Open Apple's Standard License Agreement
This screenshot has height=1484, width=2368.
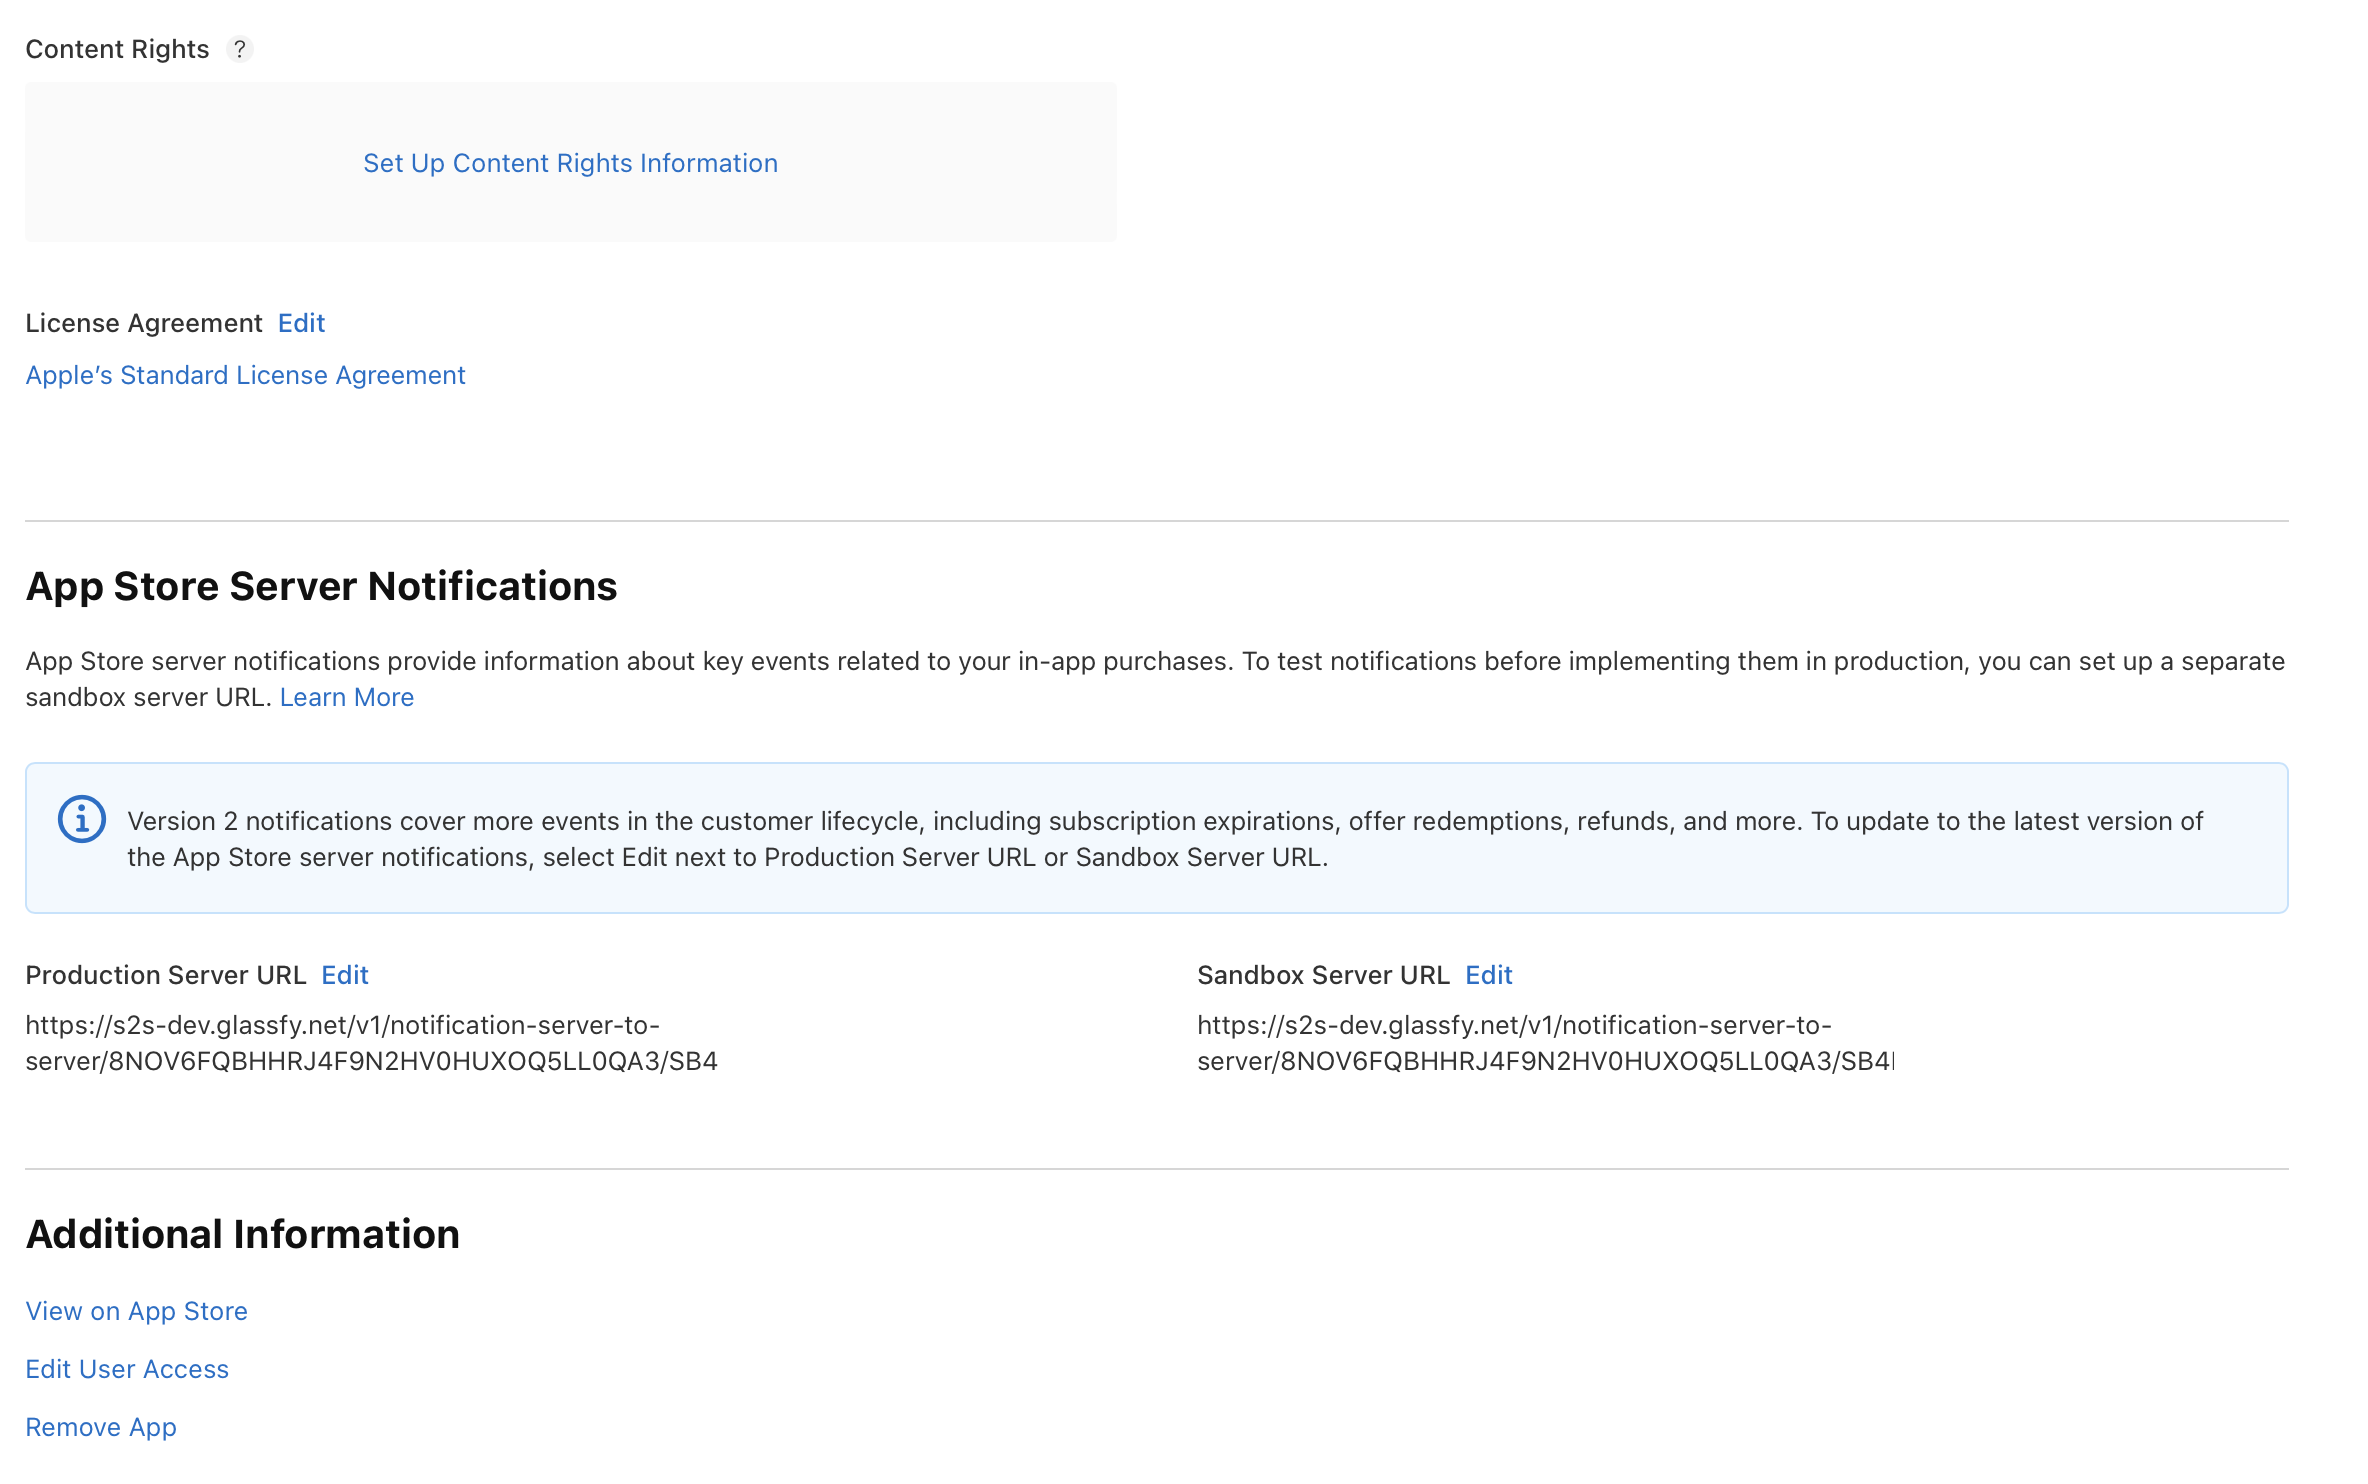click(x=245, y=375)
